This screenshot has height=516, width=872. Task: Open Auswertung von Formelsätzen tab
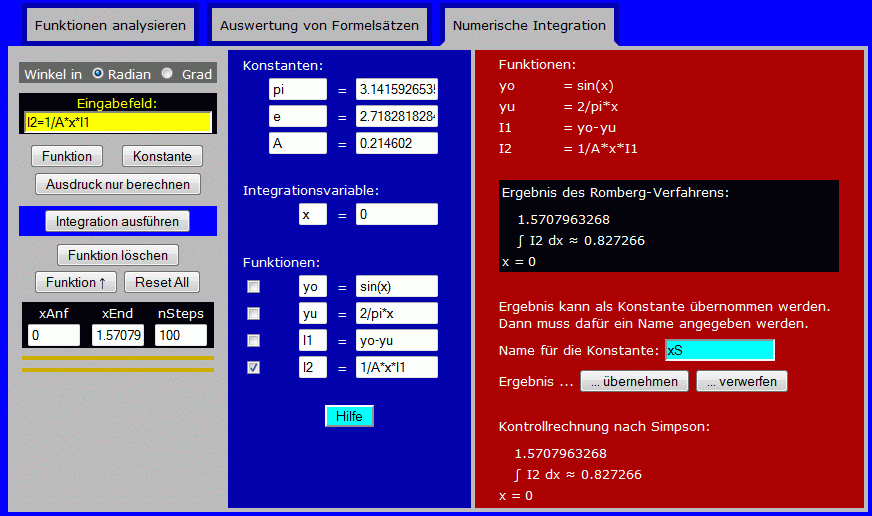pyautogui.click(x=319, y=25)
